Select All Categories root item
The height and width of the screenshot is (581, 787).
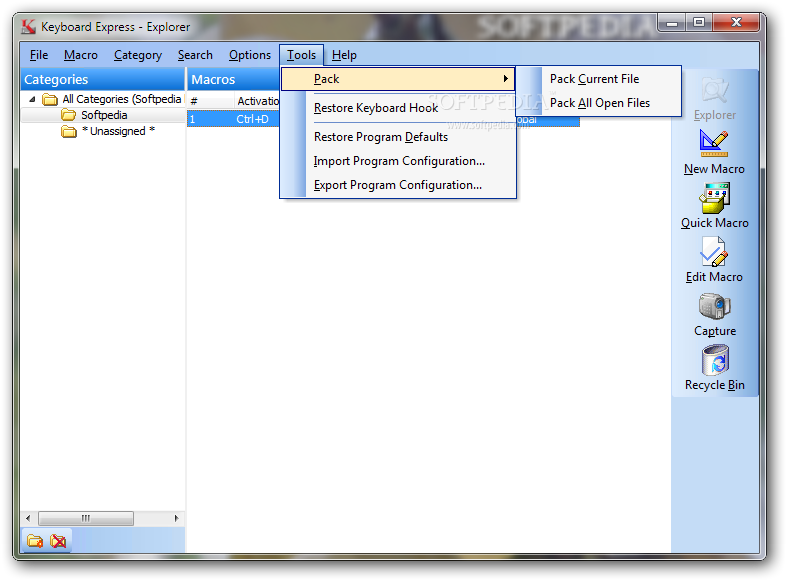[x=121, y=99]
